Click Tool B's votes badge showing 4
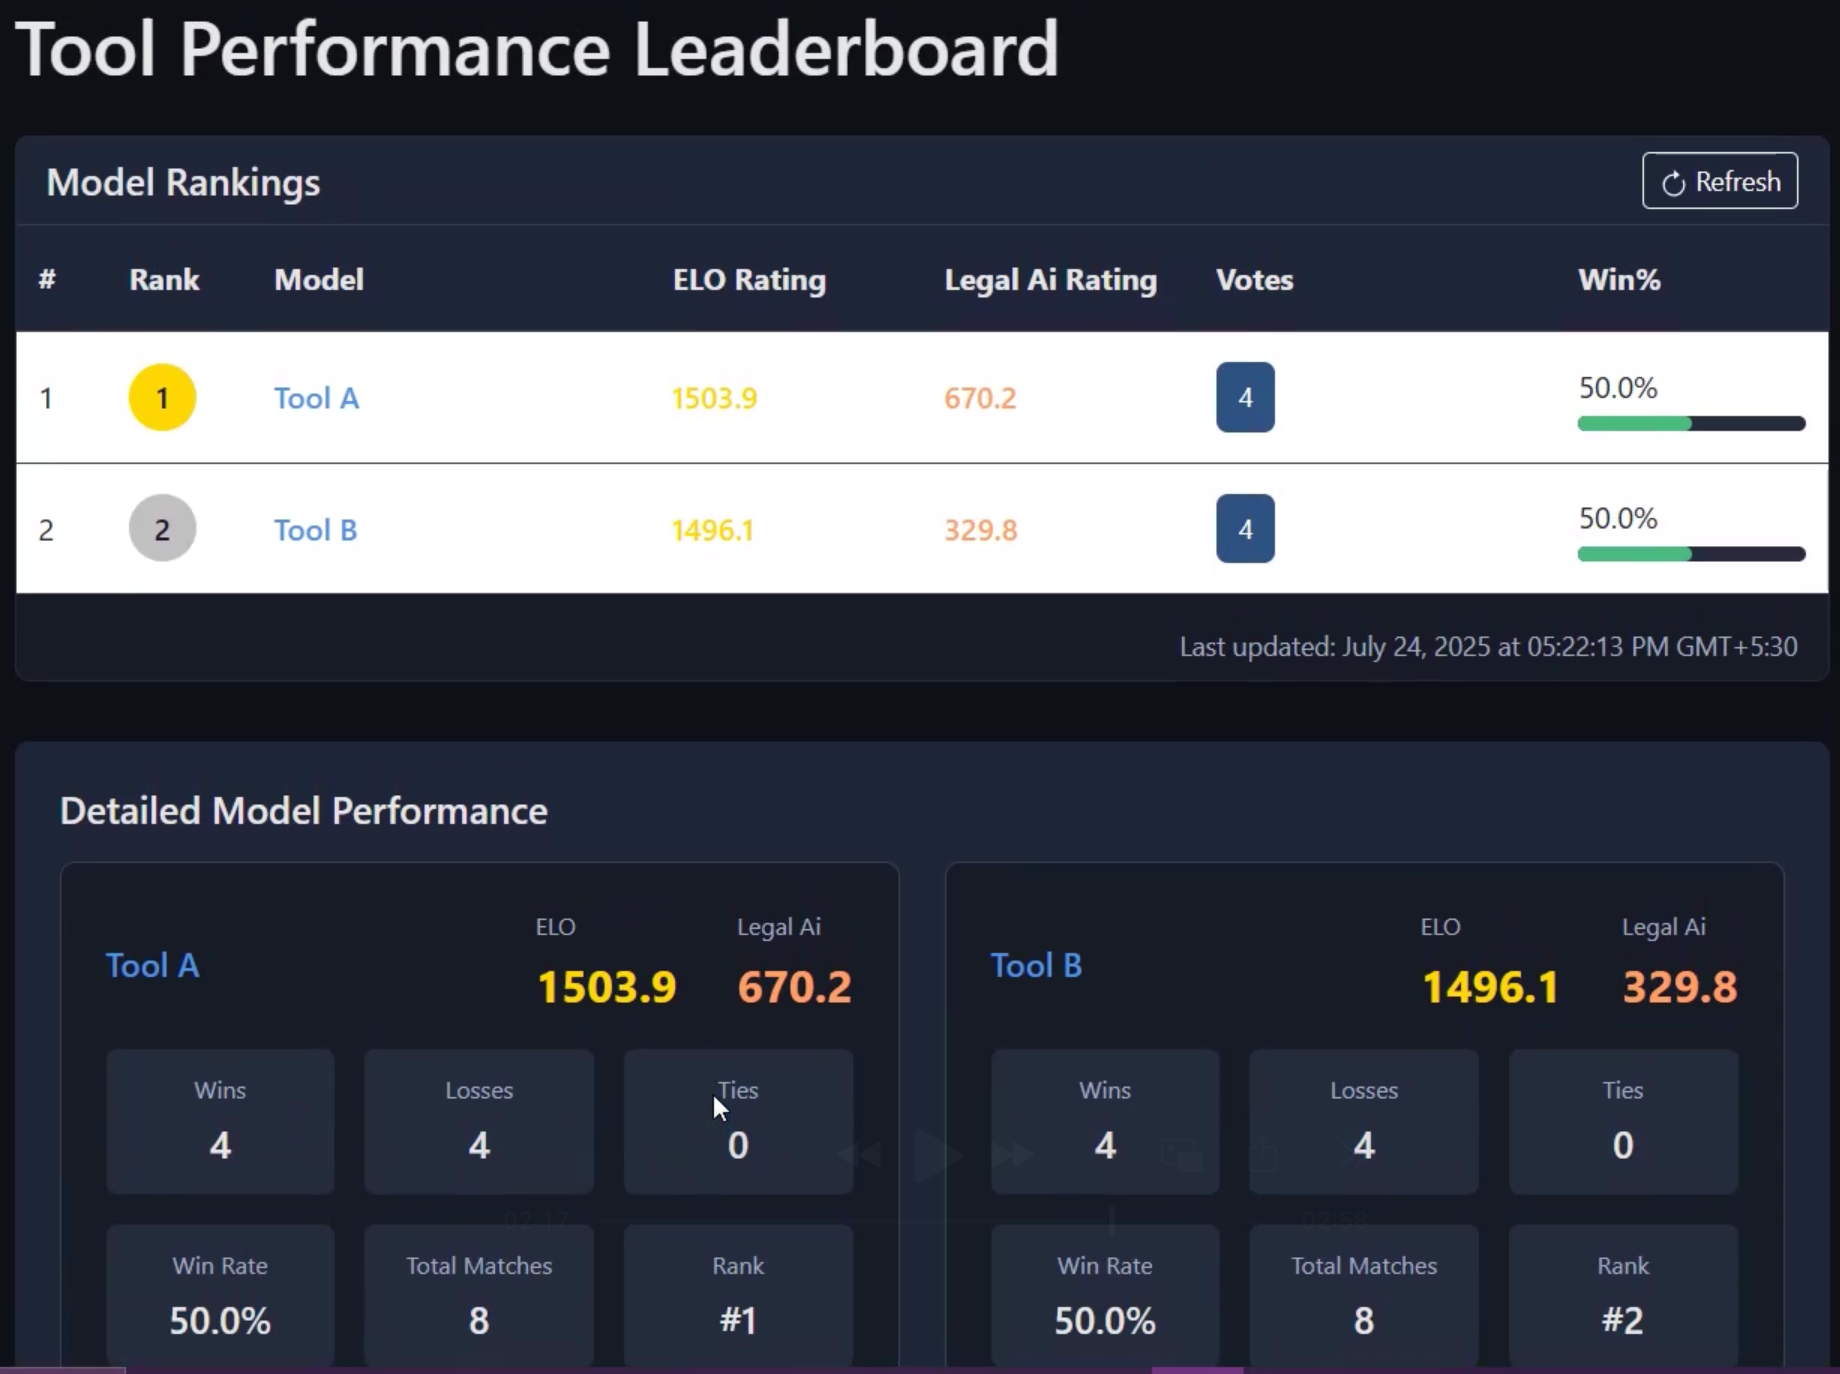This screenshot has height=1374, width=1840. tap(1245, 528)
